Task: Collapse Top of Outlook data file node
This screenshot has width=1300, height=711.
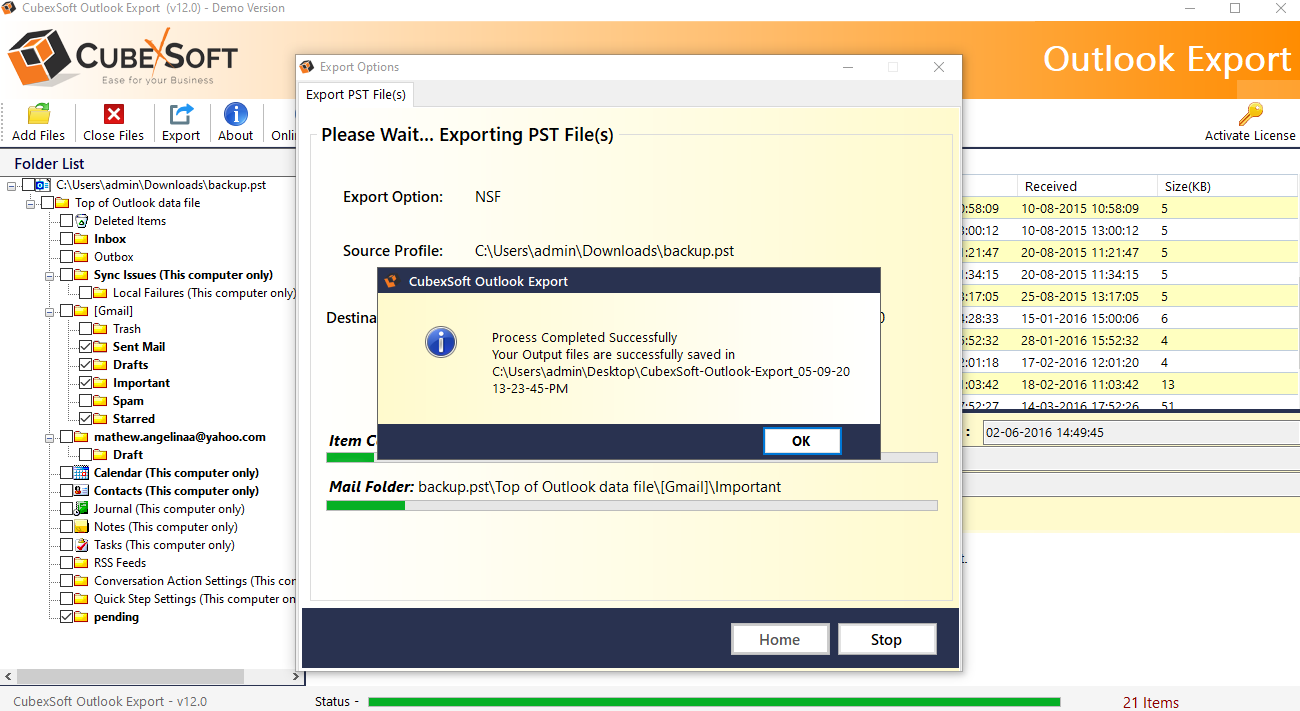Action: click(x=31, y=203)
